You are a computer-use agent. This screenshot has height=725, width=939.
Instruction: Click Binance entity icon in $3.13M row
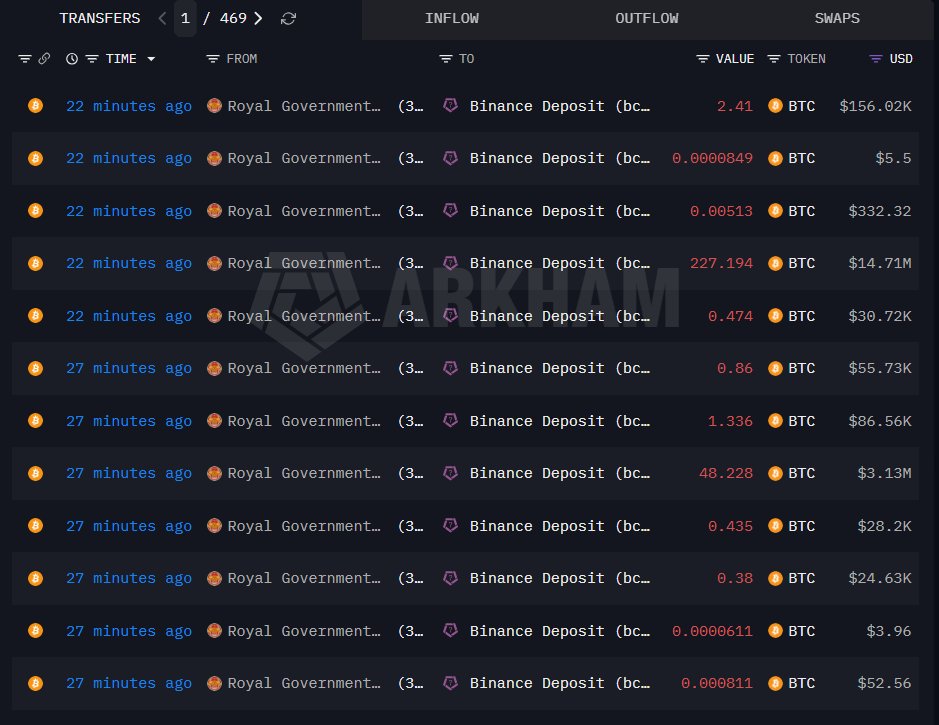[450, 472]
